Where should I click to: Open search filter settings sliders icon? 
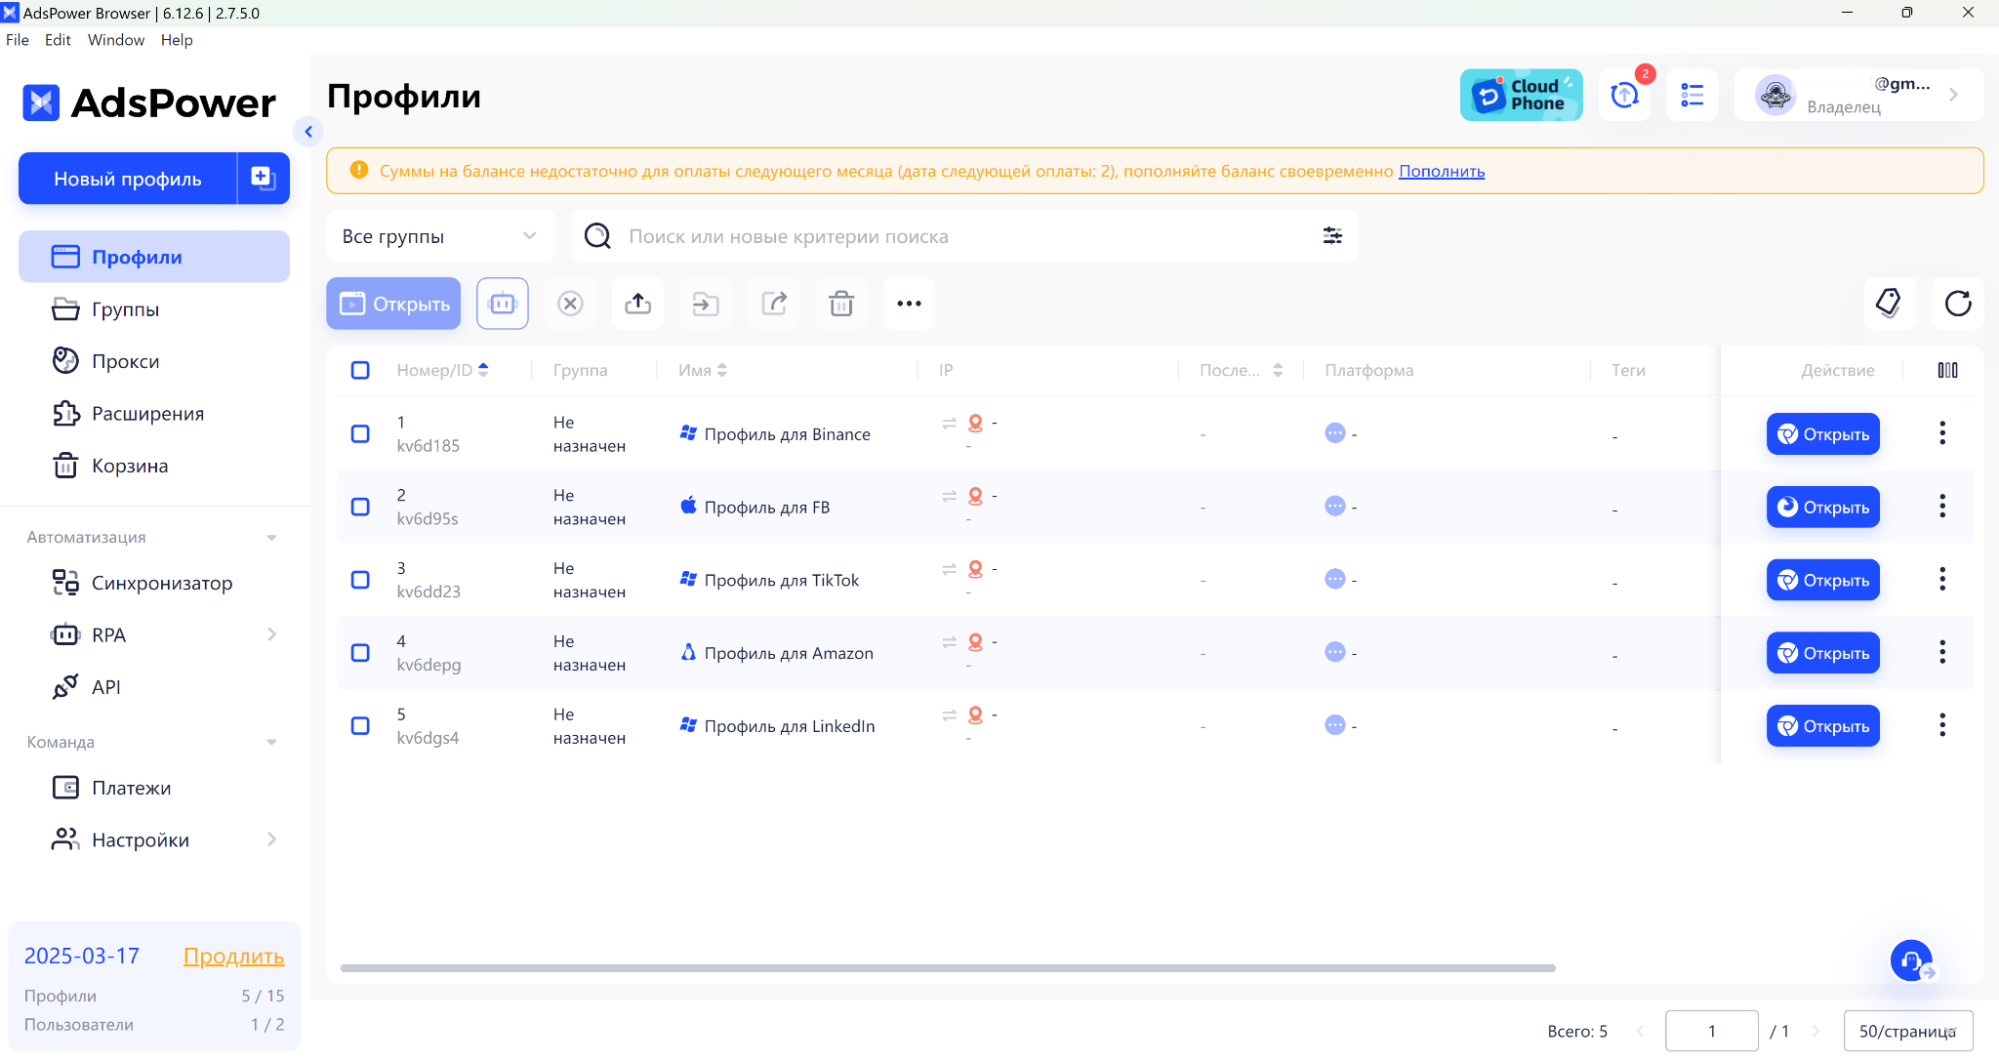click(1332, 236)
